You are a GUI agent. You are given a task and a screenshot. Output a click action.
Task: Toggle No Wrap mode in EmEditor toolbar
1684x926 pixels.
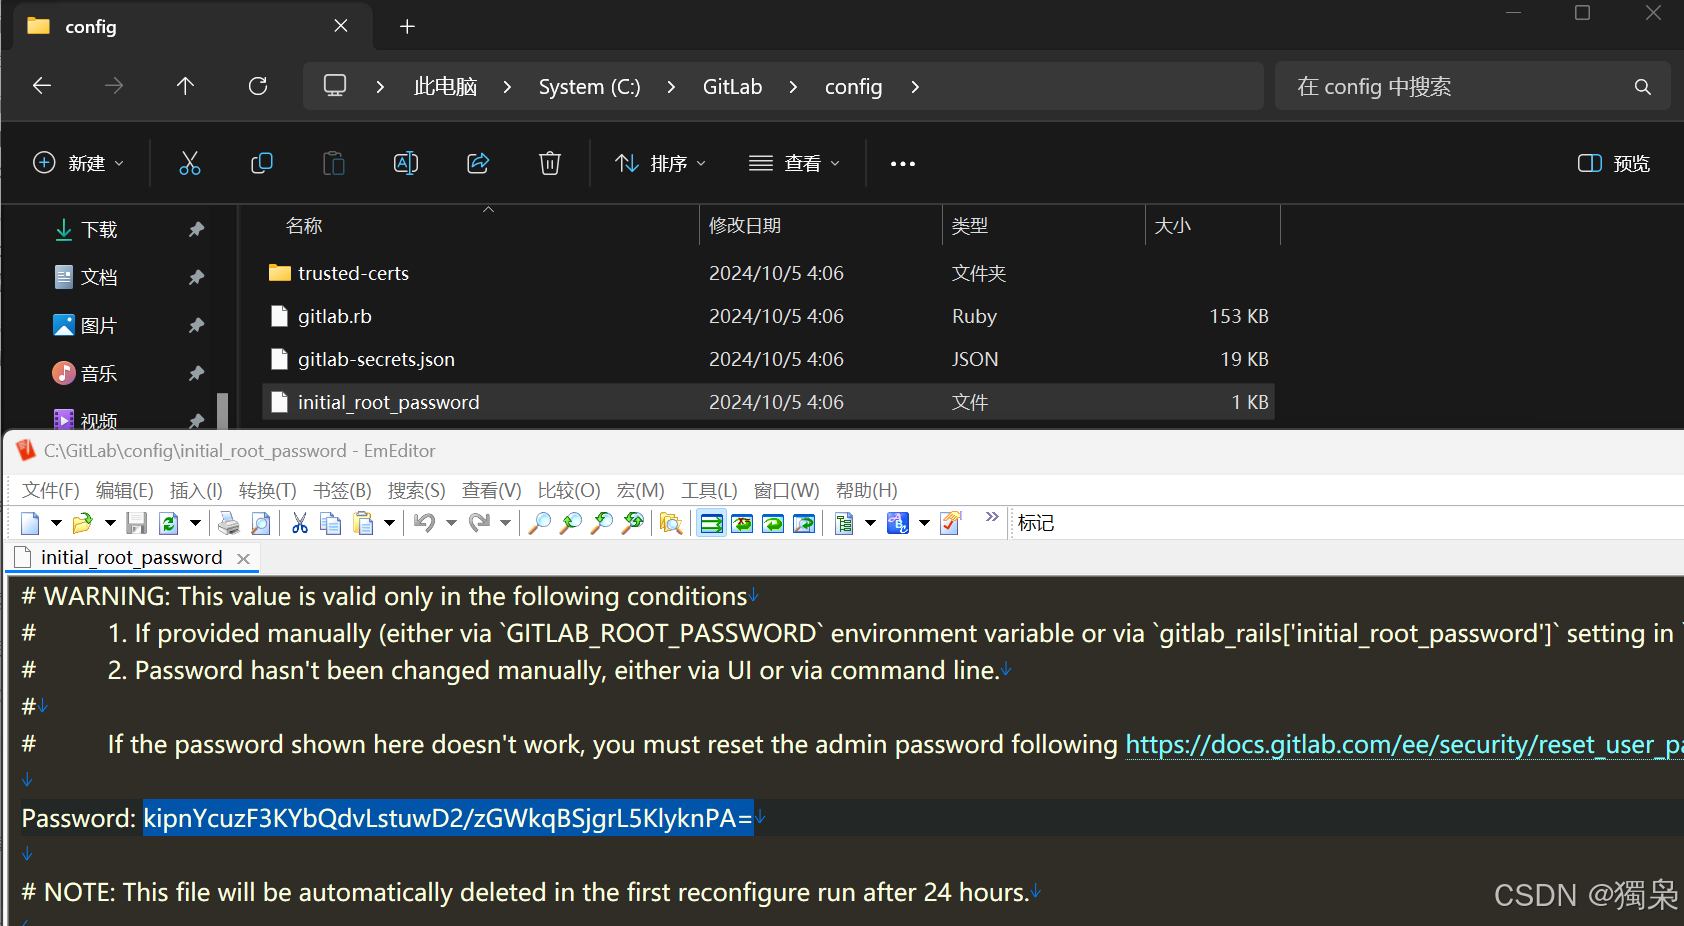point(711,523)
